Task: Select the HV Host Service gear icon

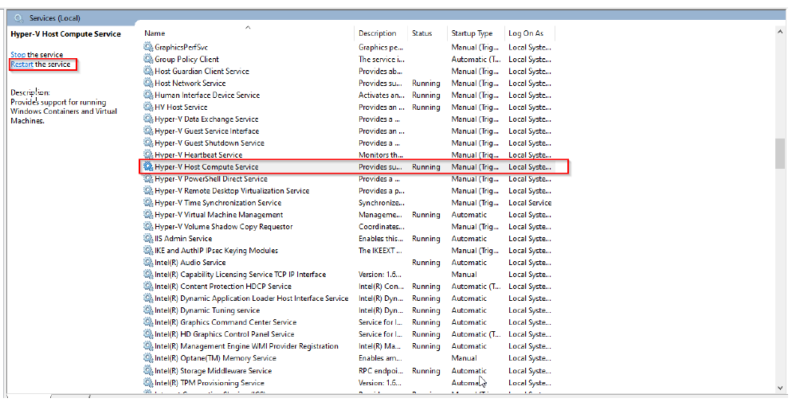Action: (x=149, y=107)
